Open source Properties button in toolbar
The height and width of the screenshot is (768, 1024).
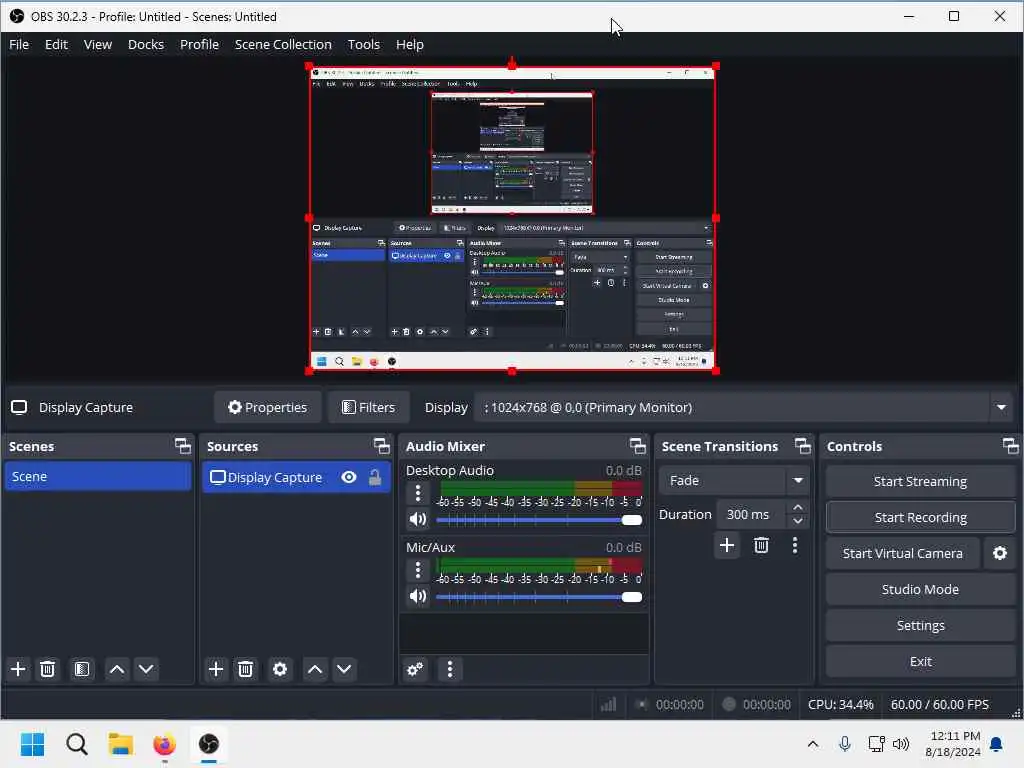click(x=268, y=407)
